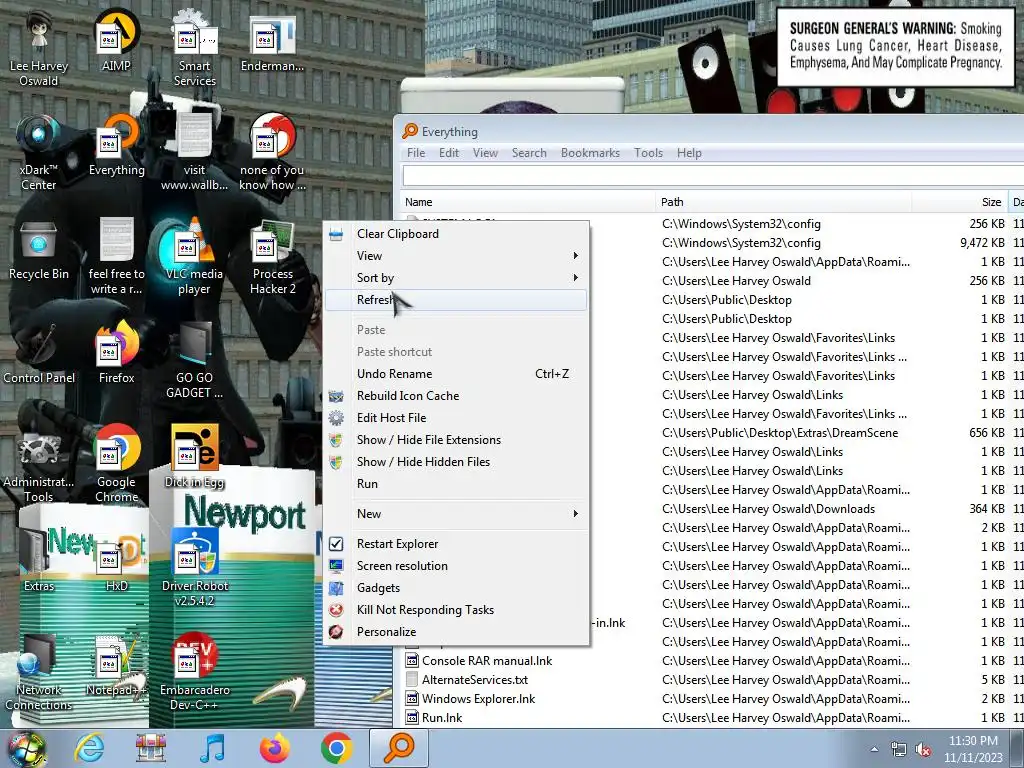
Task: Select the Everything desktop shortcut
Action: [x=116, y=145]
